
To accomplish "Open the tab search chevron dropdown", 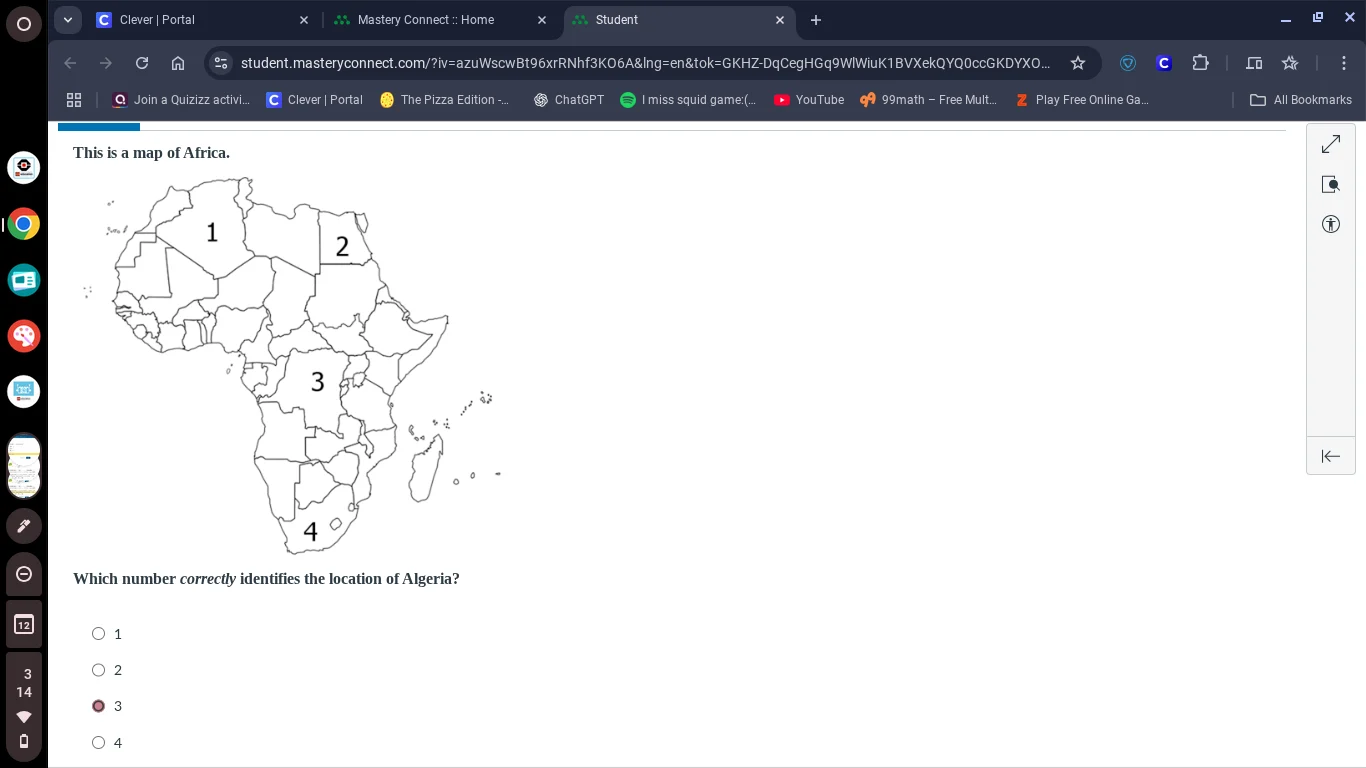I will tap(68, 19).
